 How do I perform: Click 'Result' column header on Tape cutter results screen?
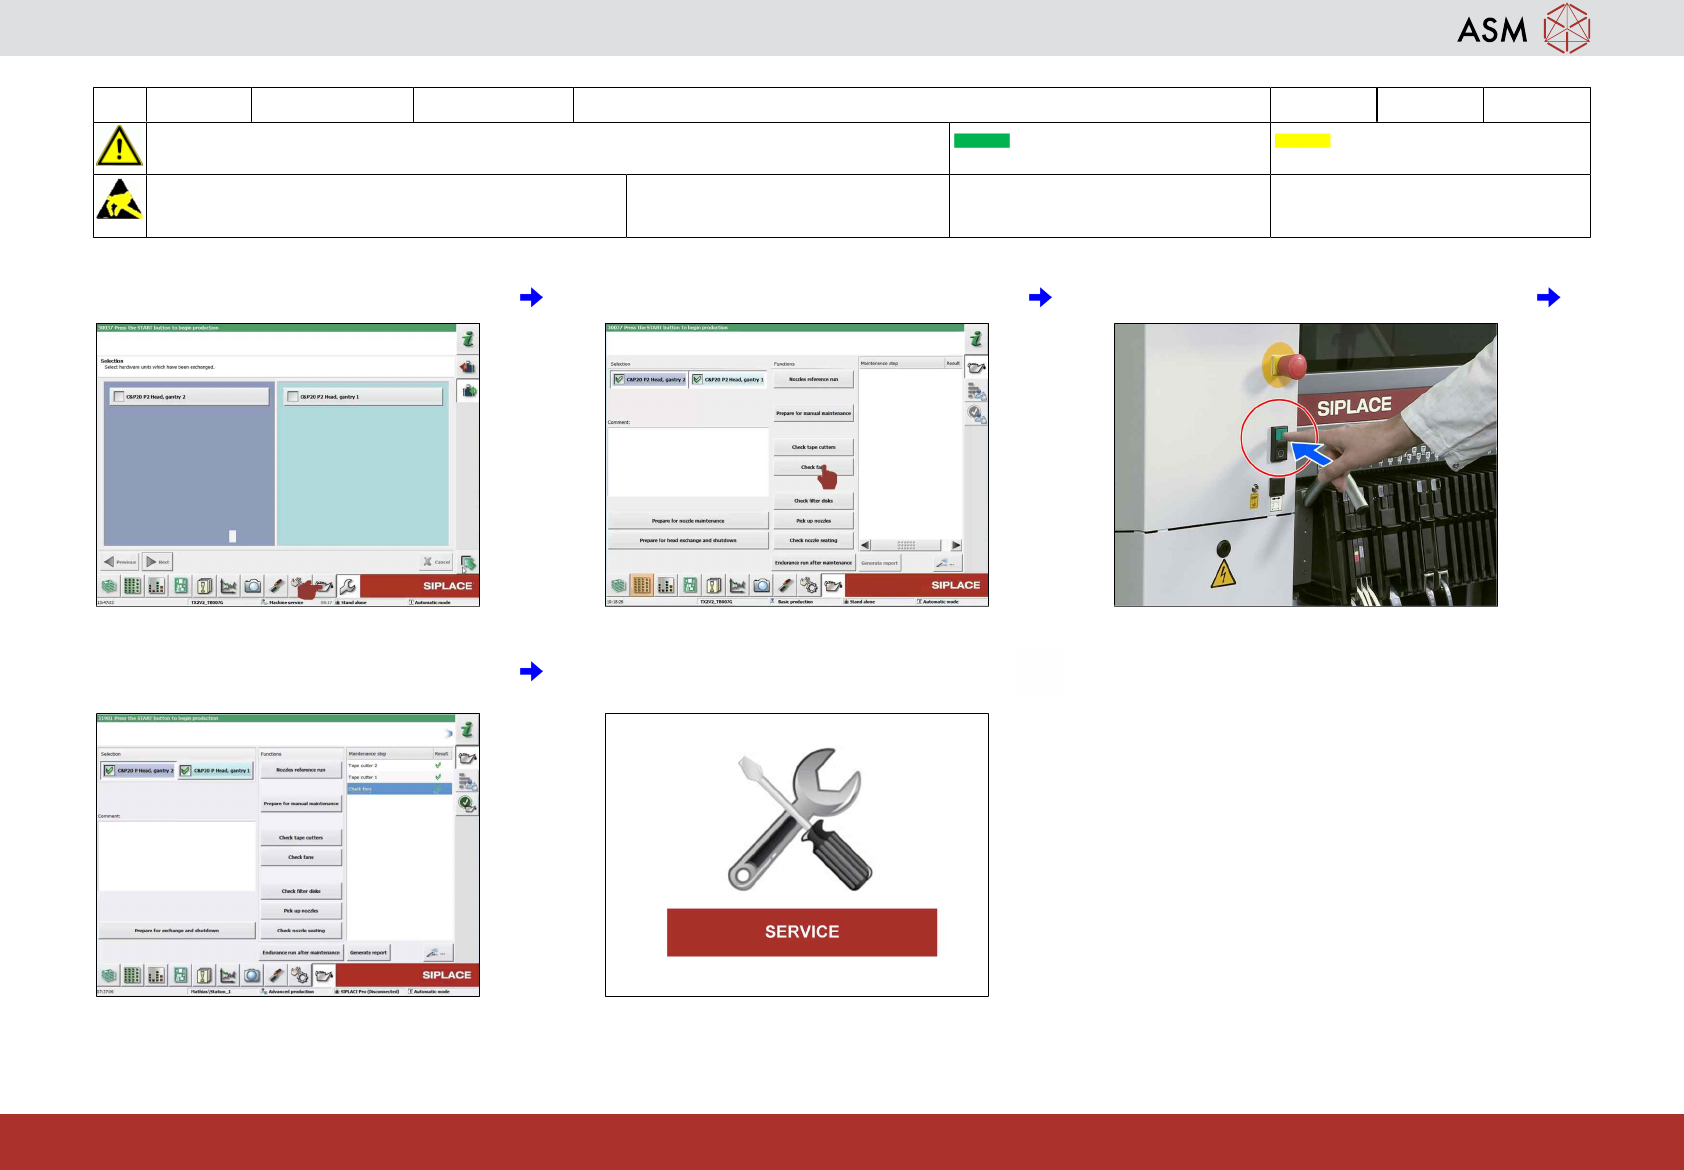[441, 754]
